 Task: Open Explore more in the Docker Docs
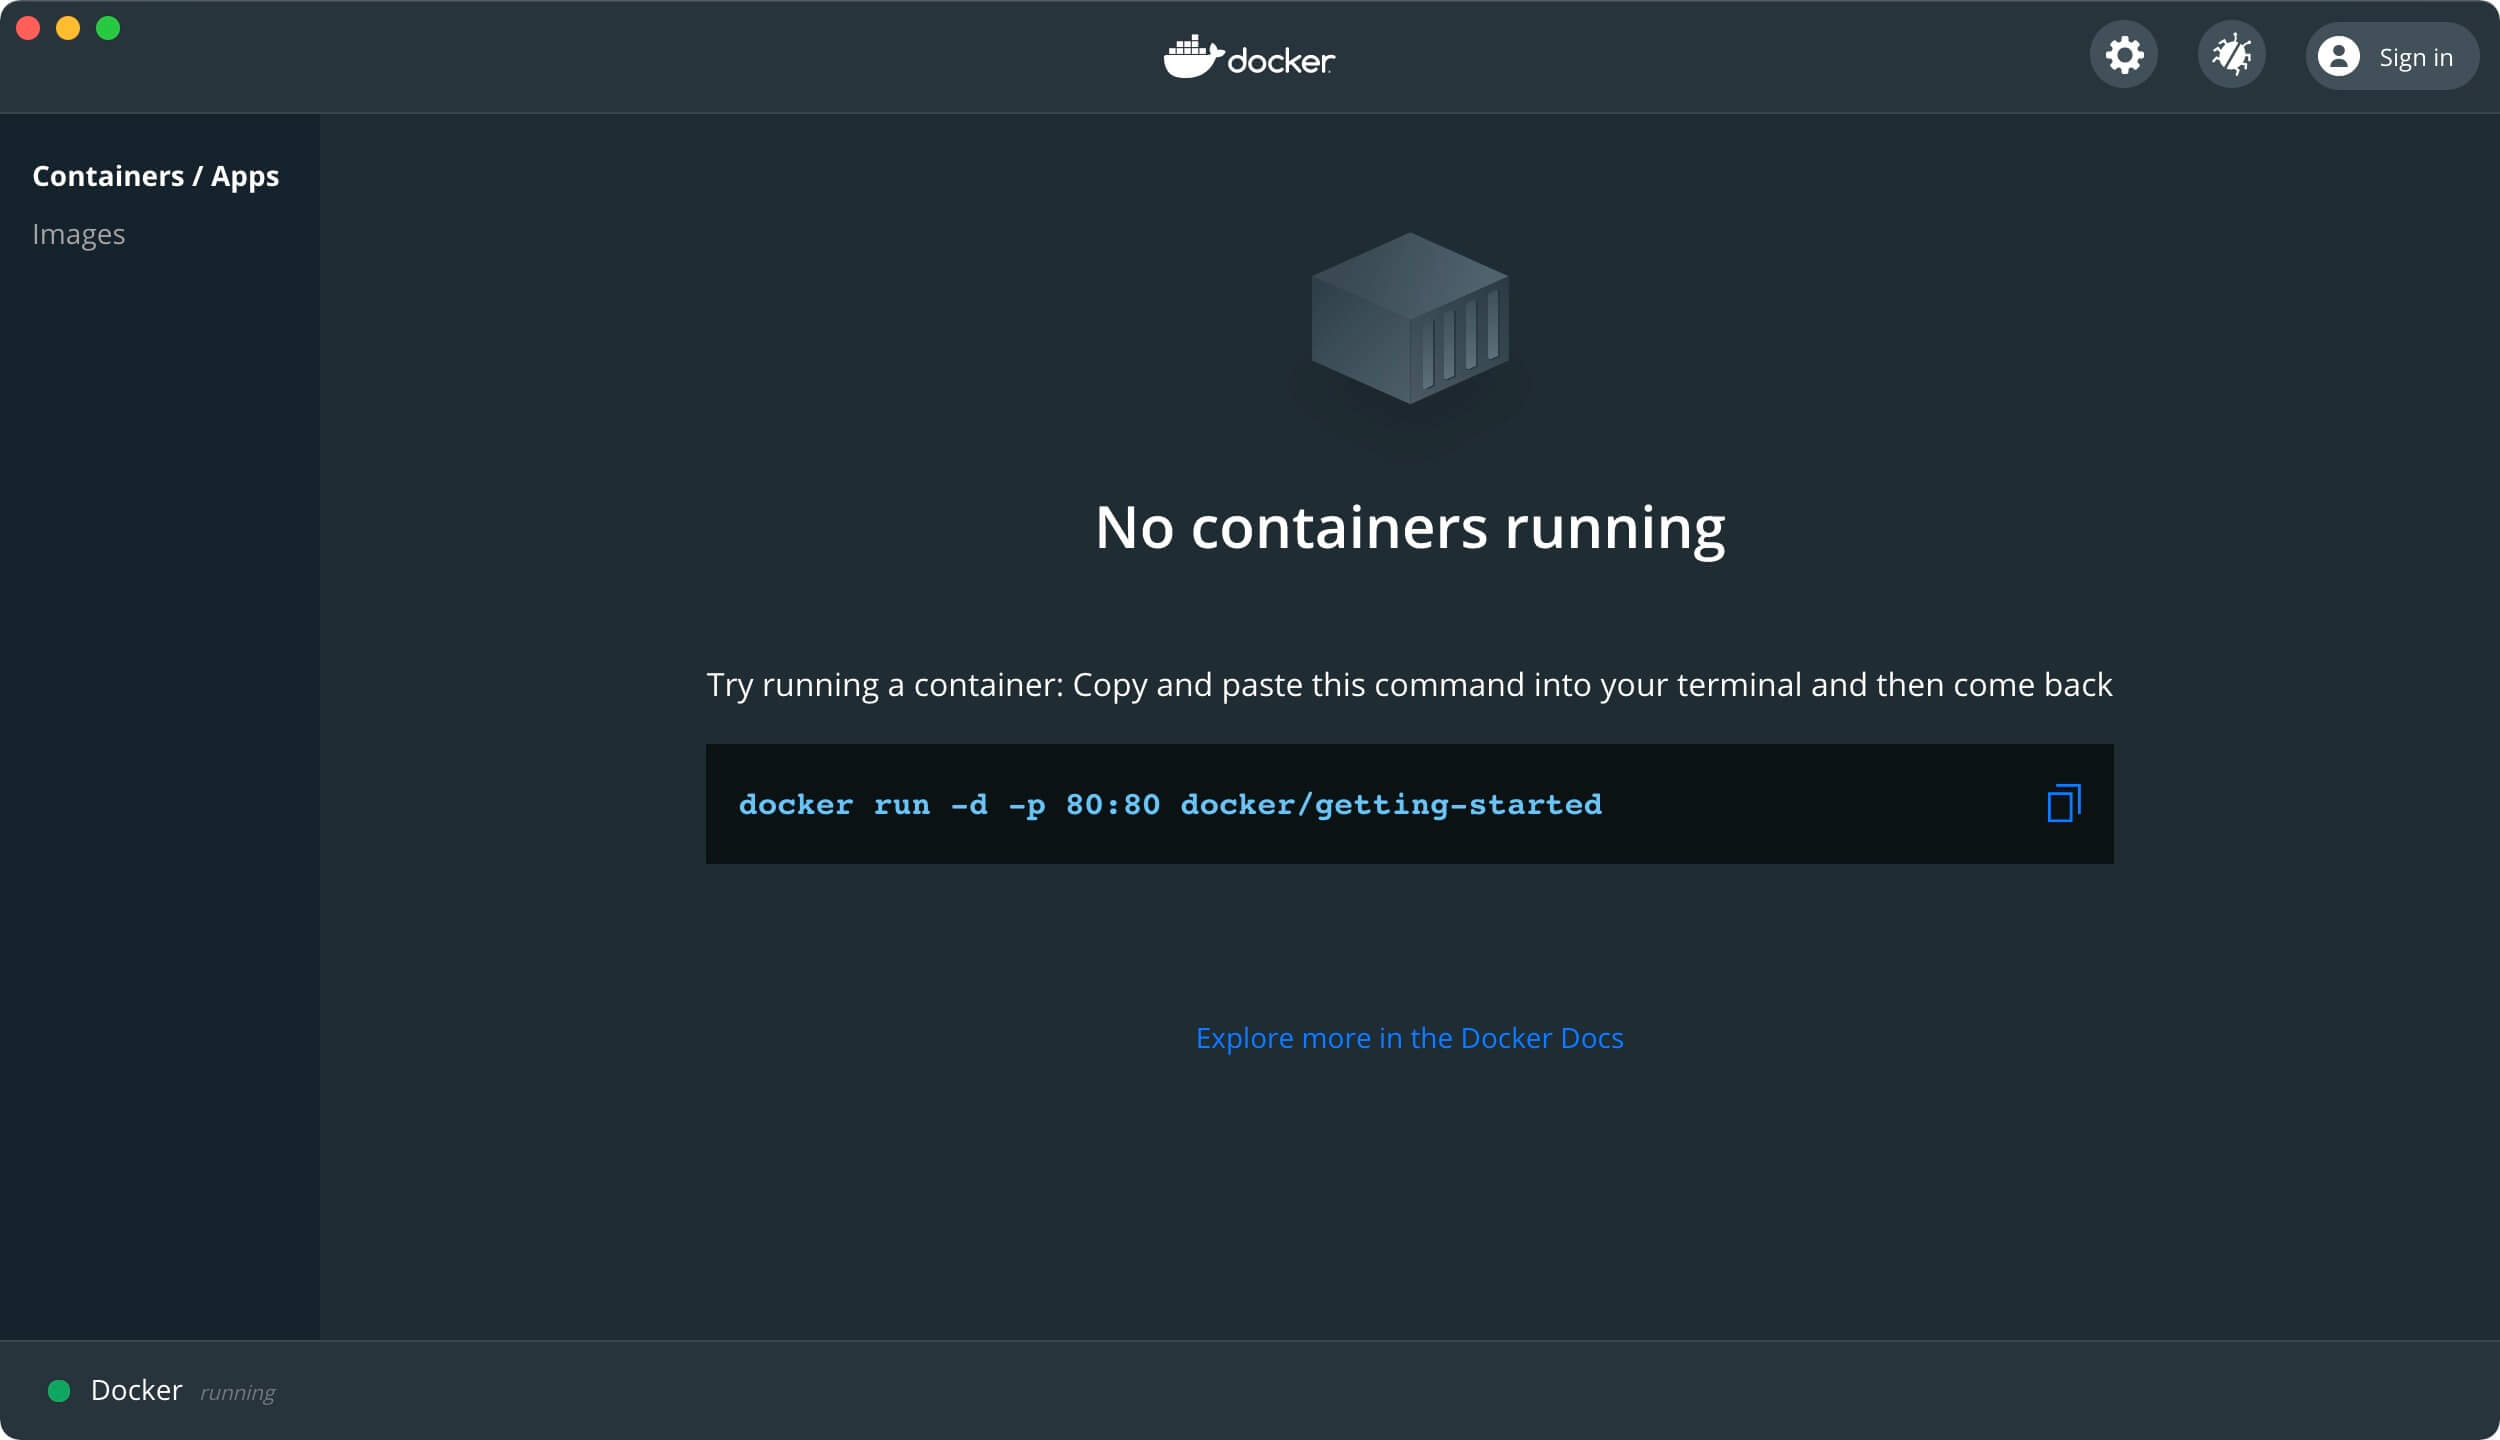pyautogui.click(x=1410, y=1037)
